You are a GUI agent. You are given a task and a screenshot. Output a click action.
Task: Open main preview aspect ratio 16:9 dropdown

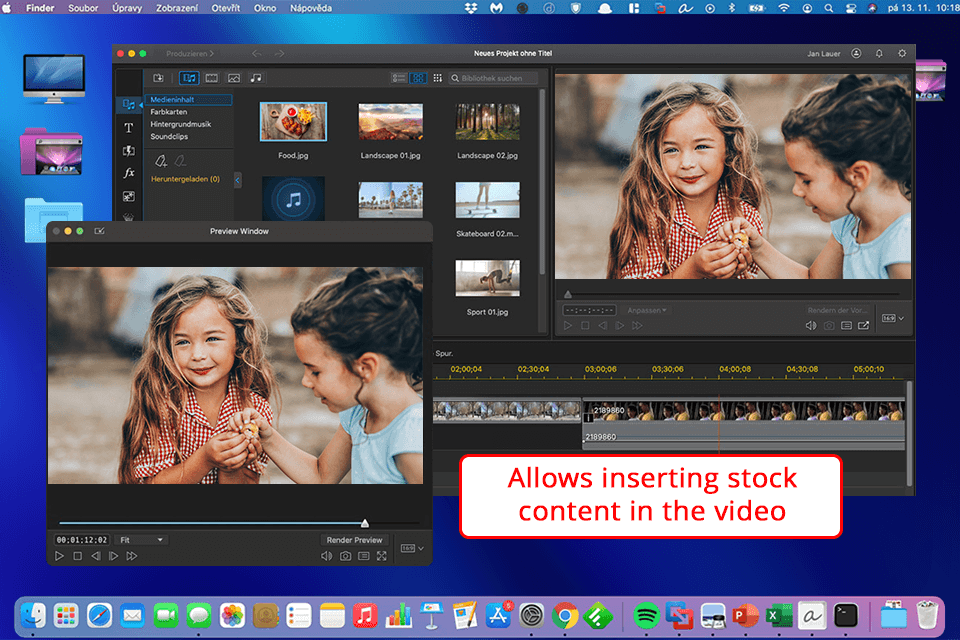[x=893, y=318]
